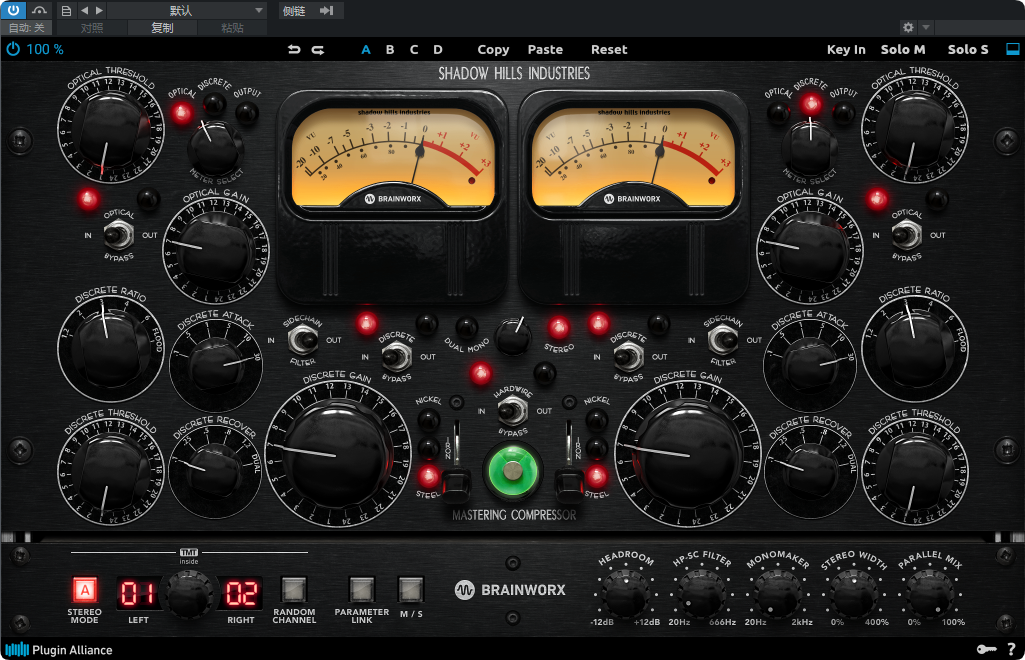Click the left VU meter
This screenshot has height=660, width=1025.
click(393, 158)
